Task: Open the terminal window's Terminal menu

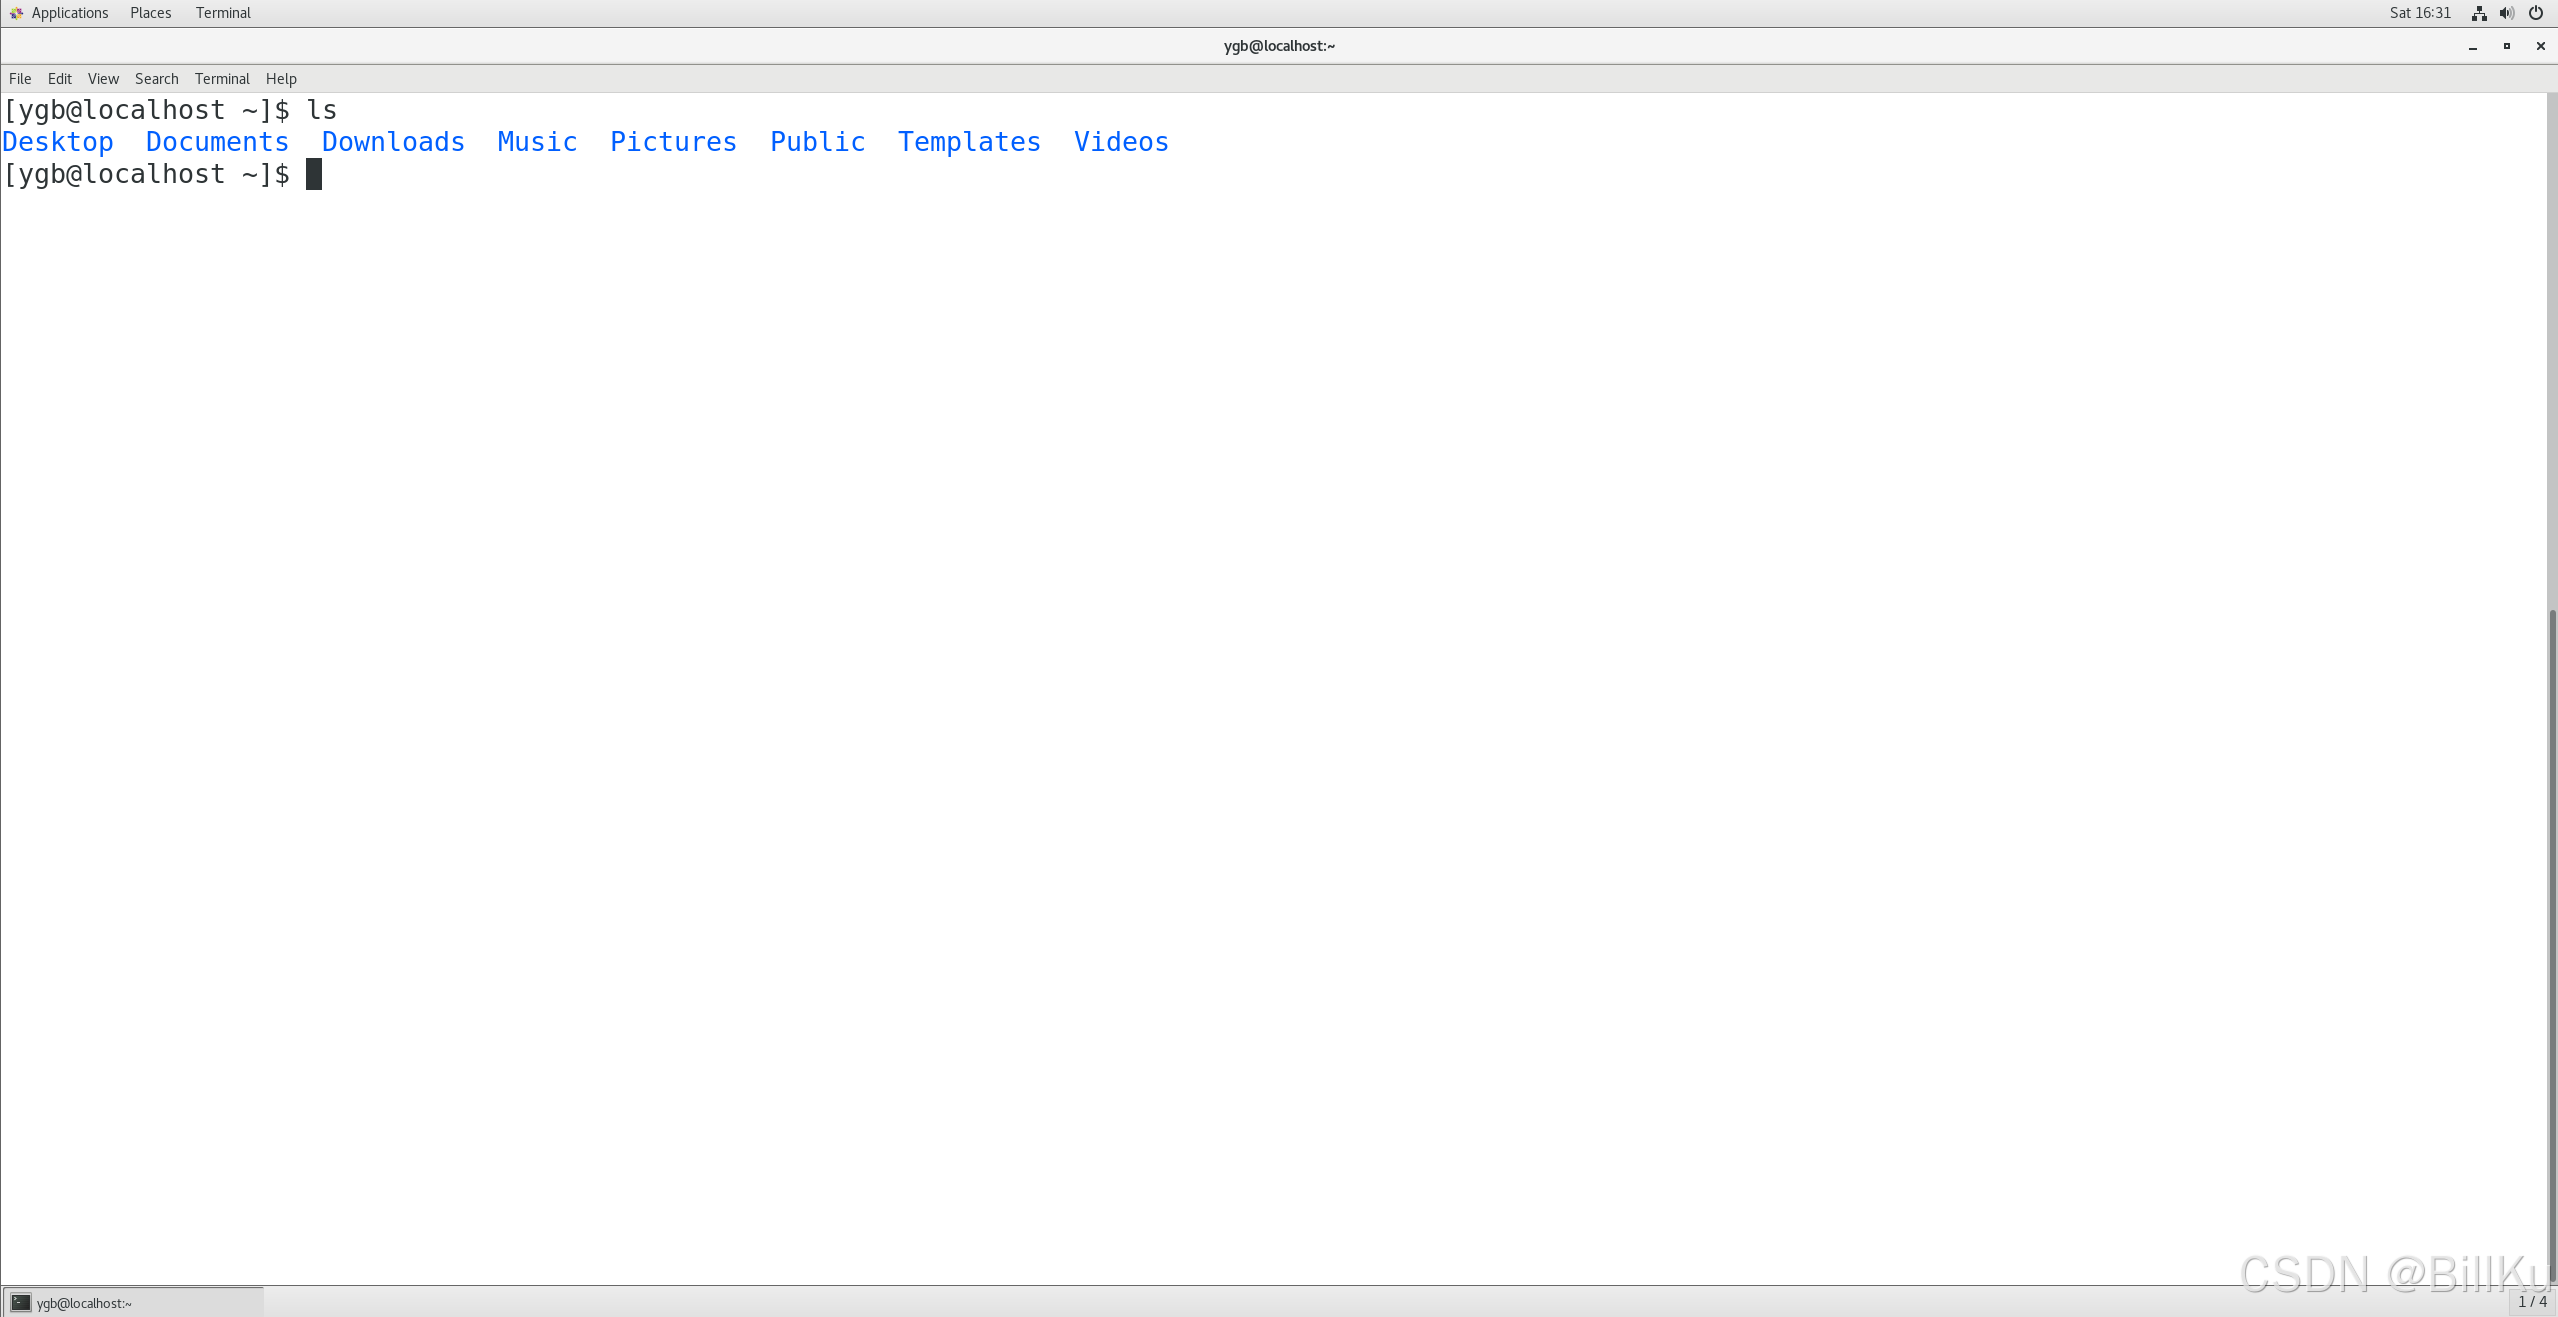Action: pyautogui.click(x=222, y=79)
